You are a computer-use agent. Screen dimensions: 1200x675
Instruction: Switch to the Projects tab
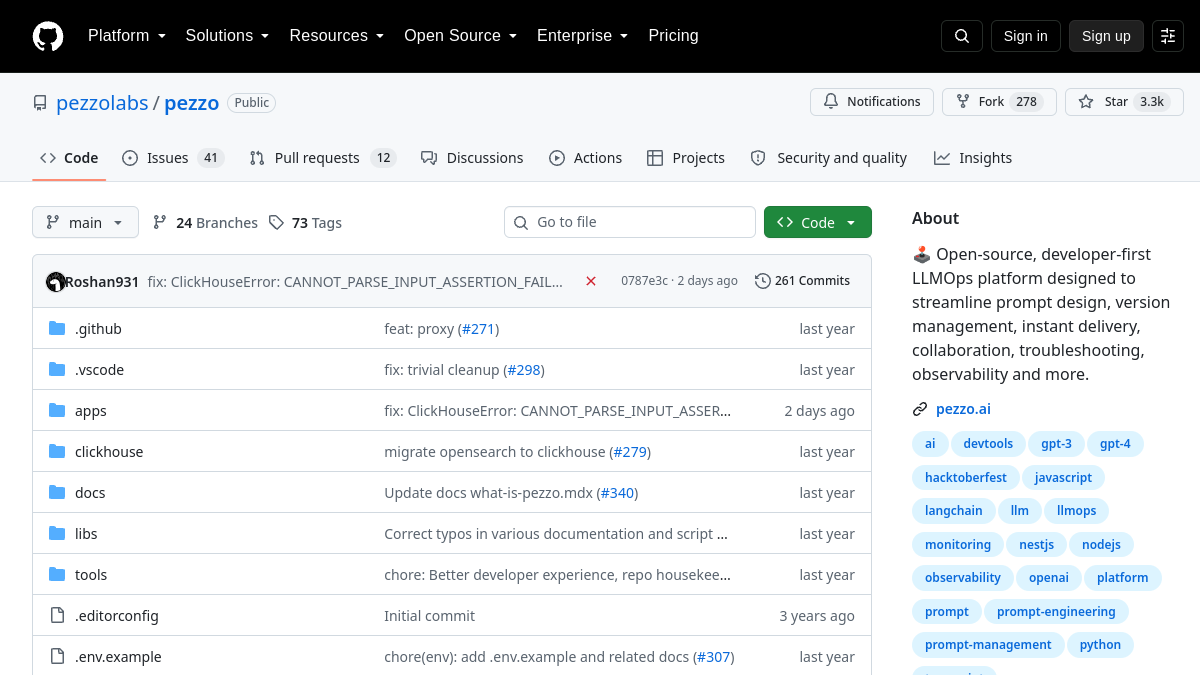(x=686, y=158)
